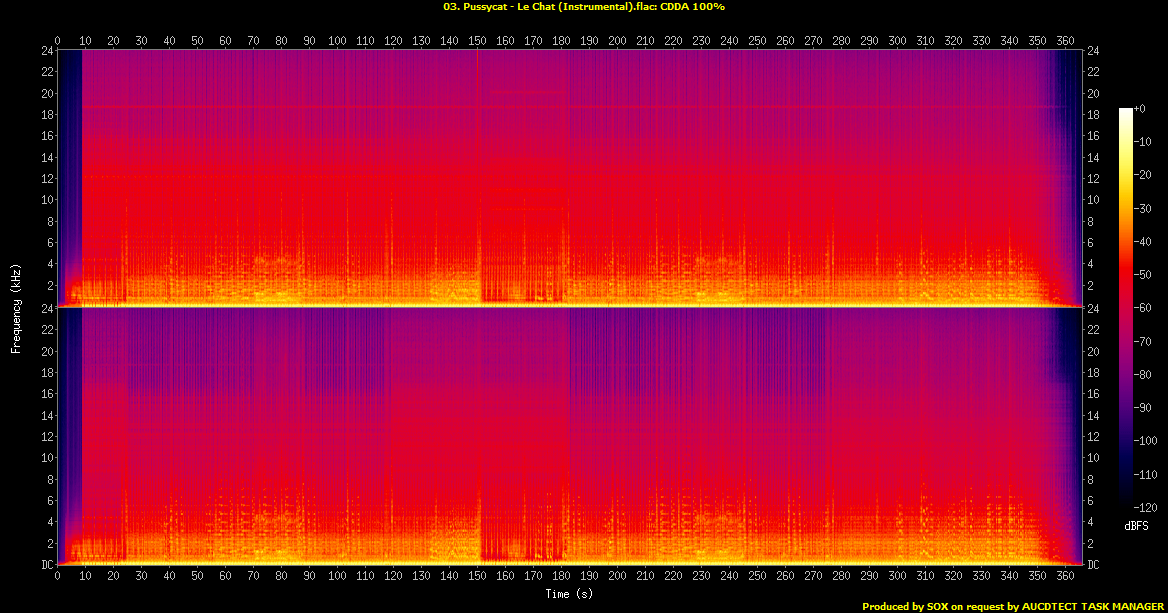Click the "AUCDTECT TASK MANAGER" words in the footer
Screen dimensions: 1168x613
pyautogui.click(x=1093, y=606)
